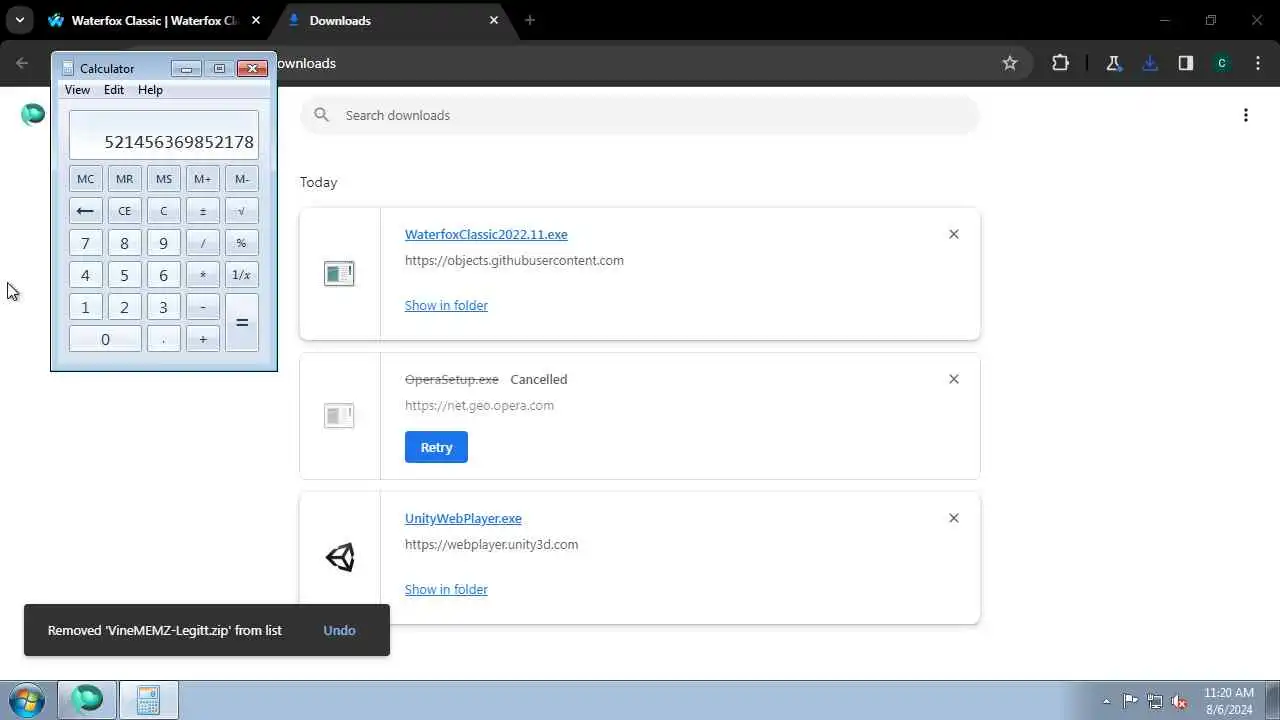Click the search magnifier icon
The height and width of the screenshot is (720, 1280).
[322, 115]
